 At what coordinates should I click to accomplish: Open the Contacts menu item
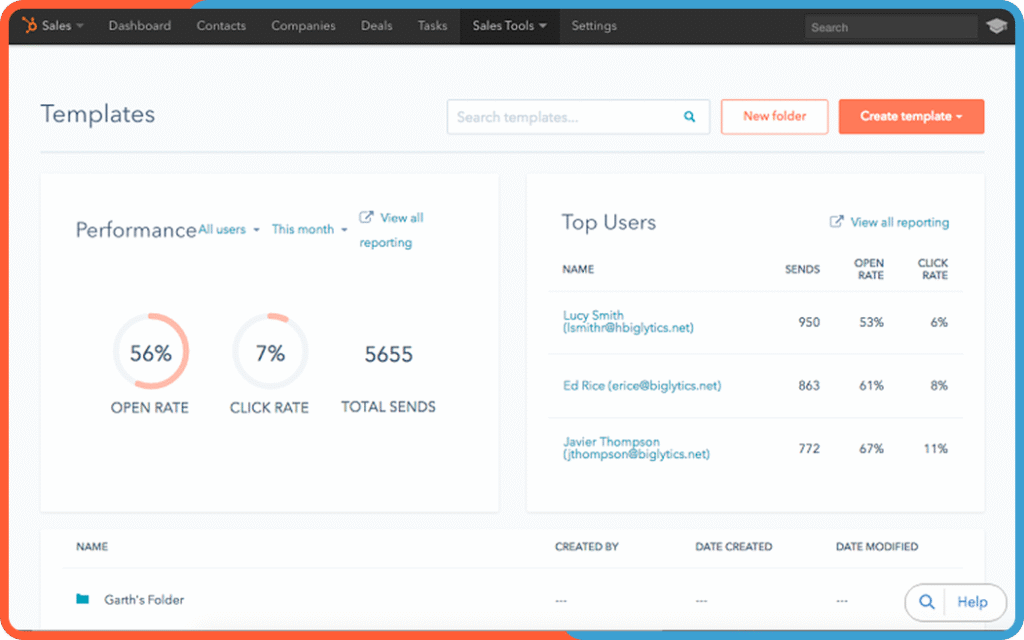[221, 26]
